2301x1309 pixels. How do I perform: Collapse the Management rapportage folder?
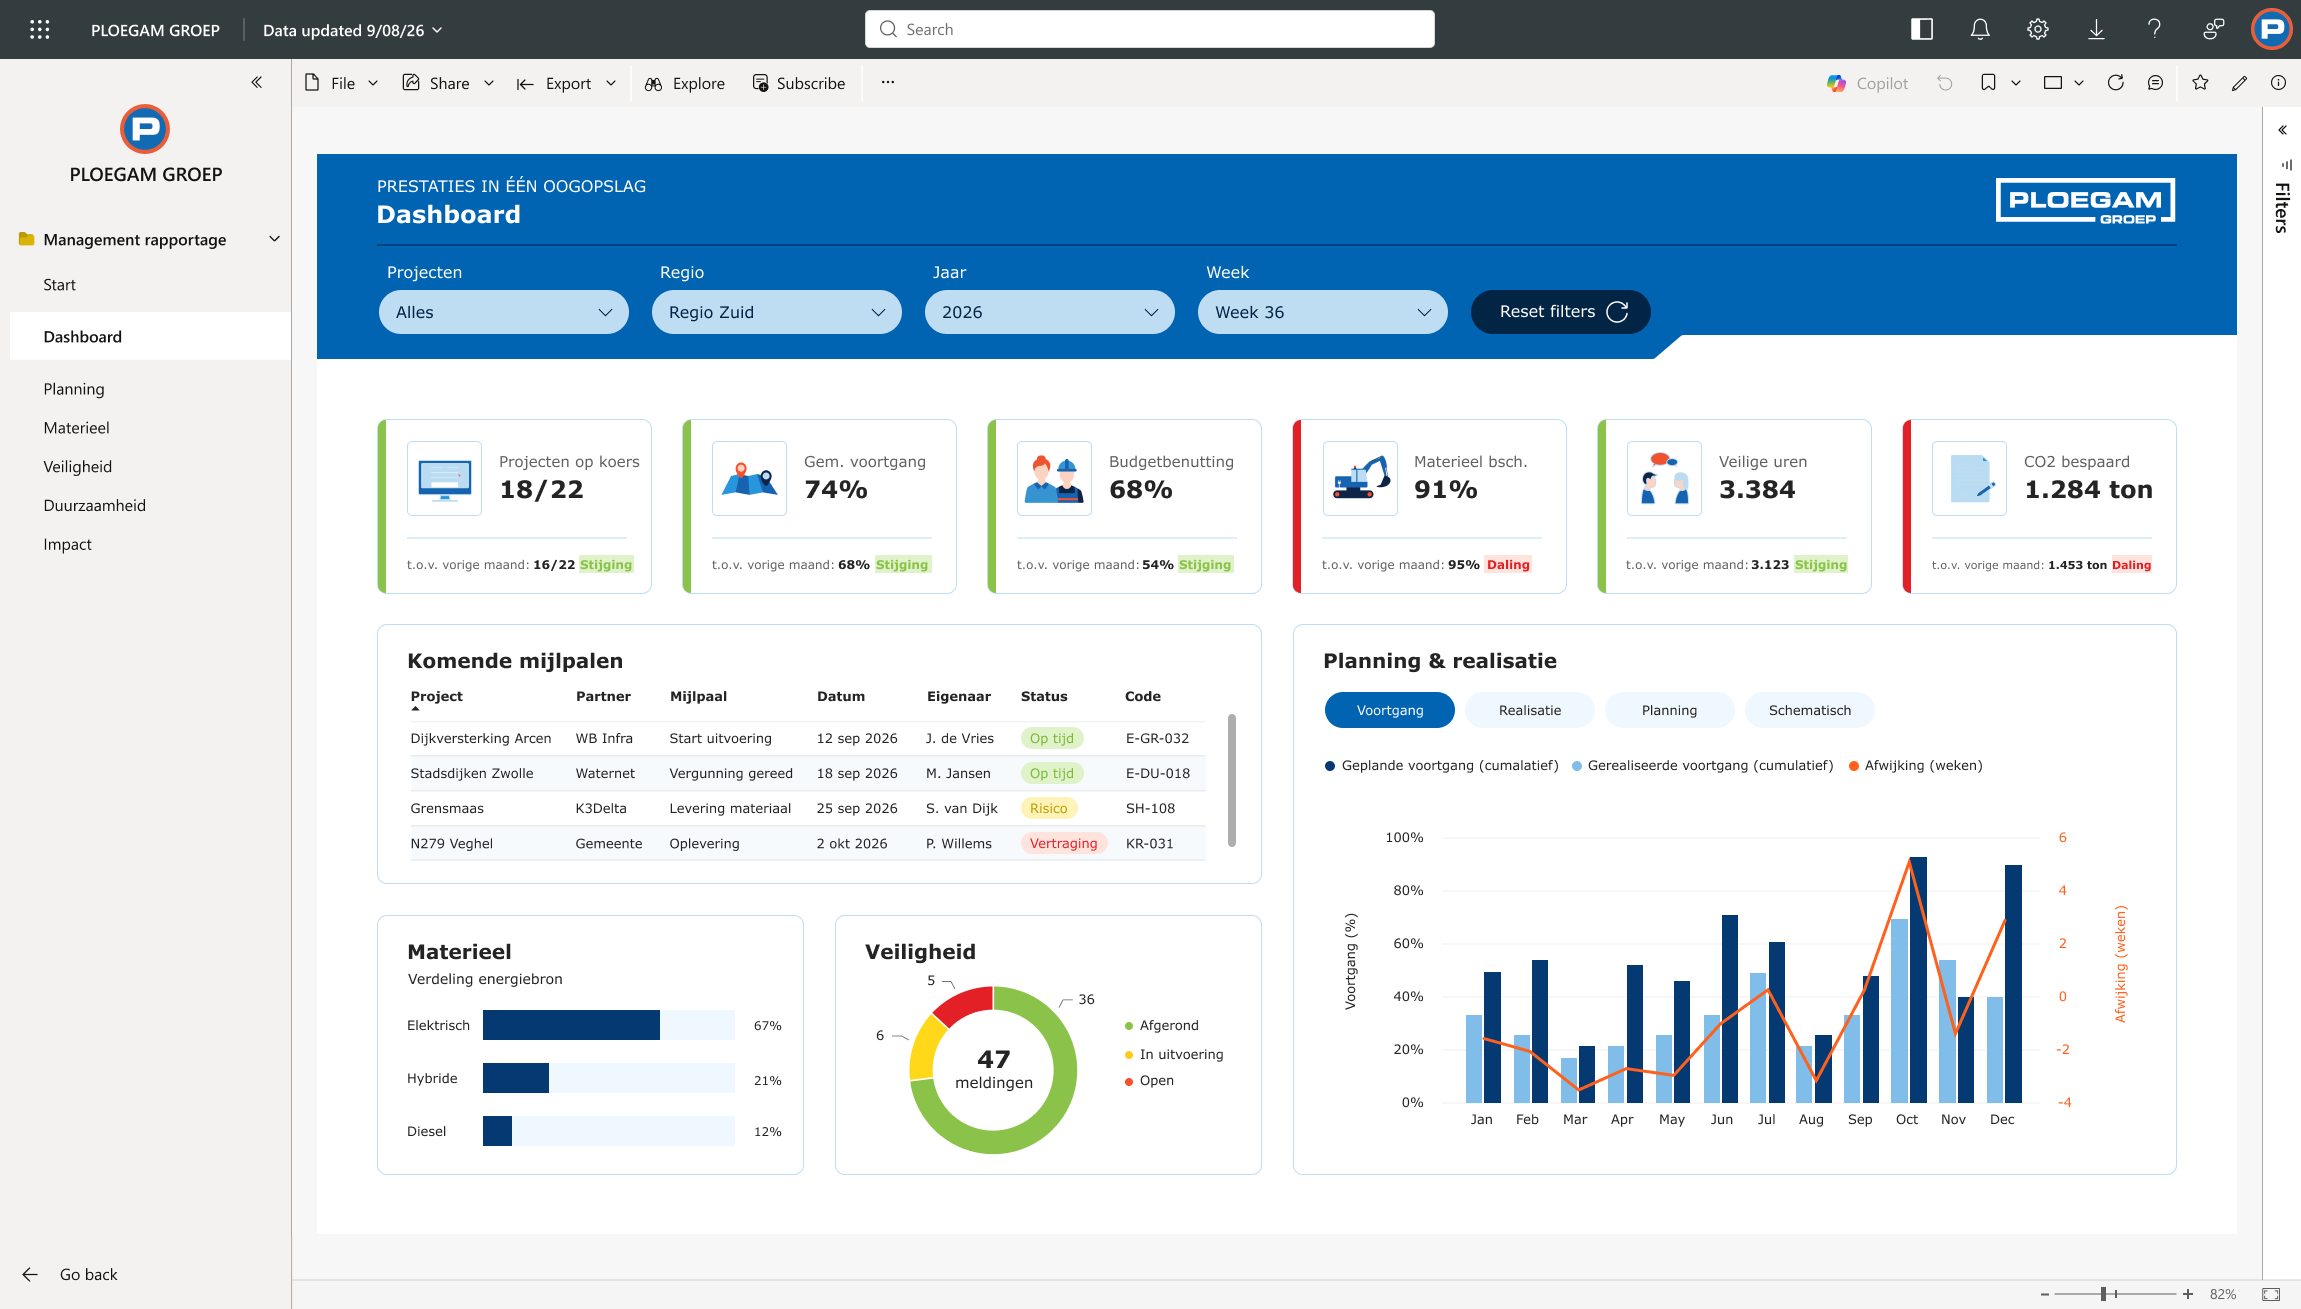(x=275, y=239)
